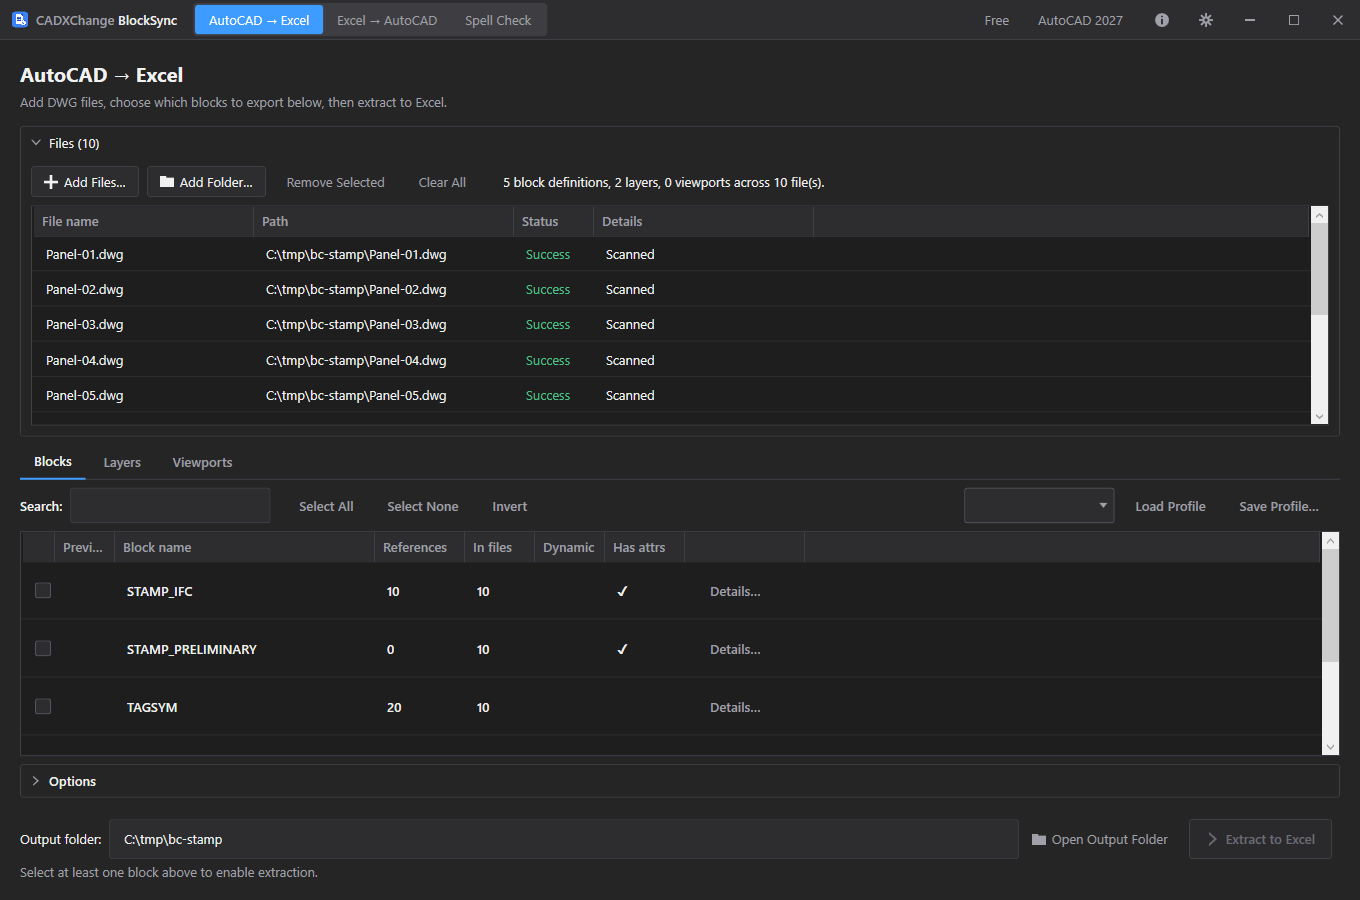Click the AutoCAD 2027 version label

1080,20
